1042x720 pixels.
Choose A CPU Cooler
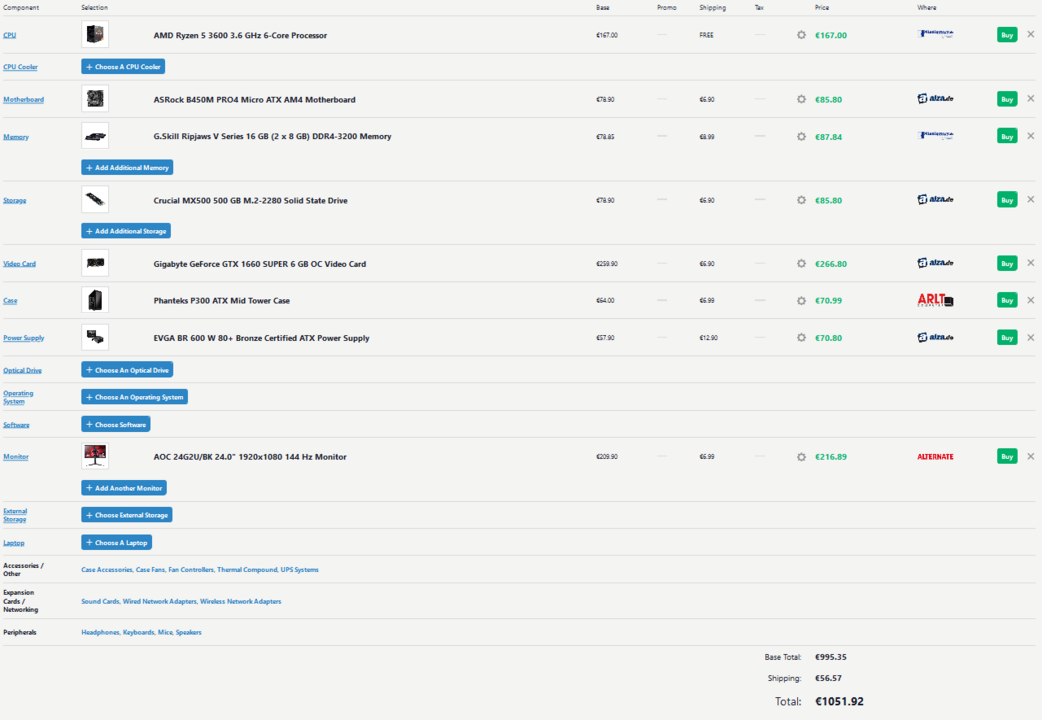click(123, 66)
